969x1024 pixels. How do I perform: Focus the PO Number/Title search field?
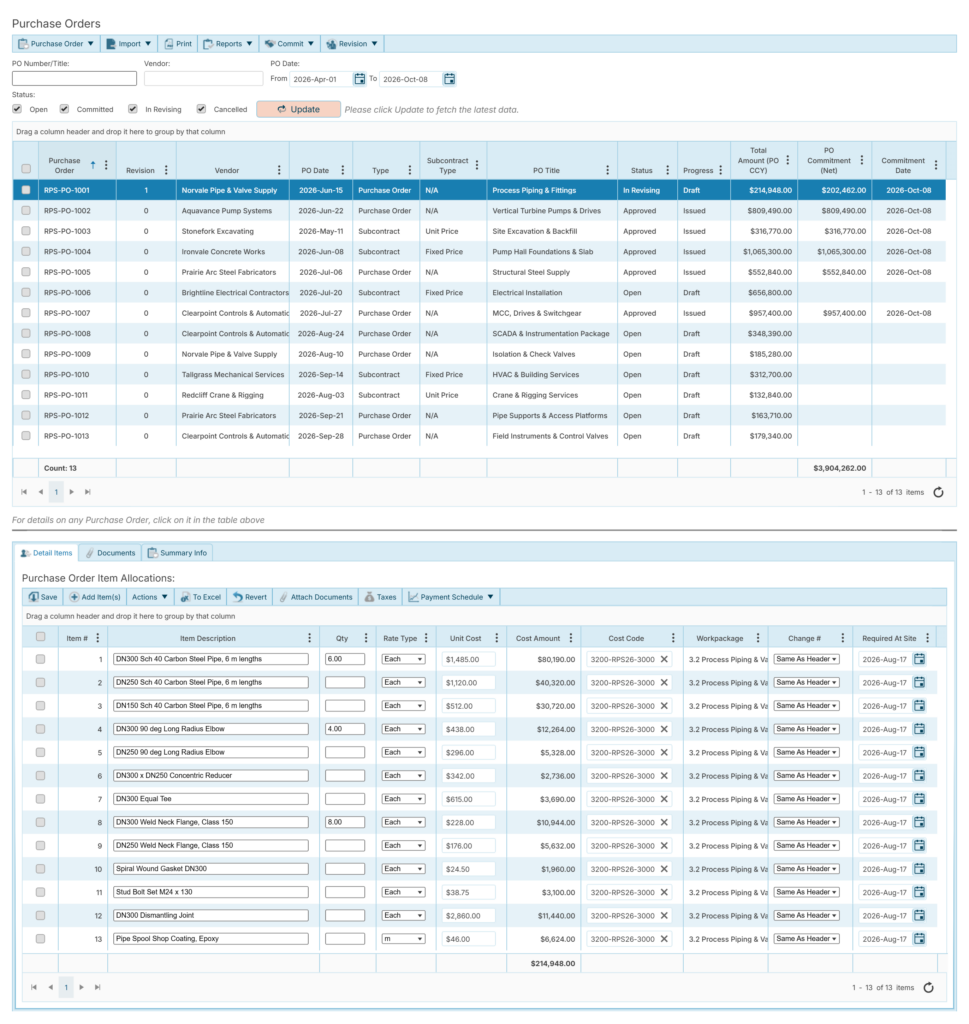74,79
